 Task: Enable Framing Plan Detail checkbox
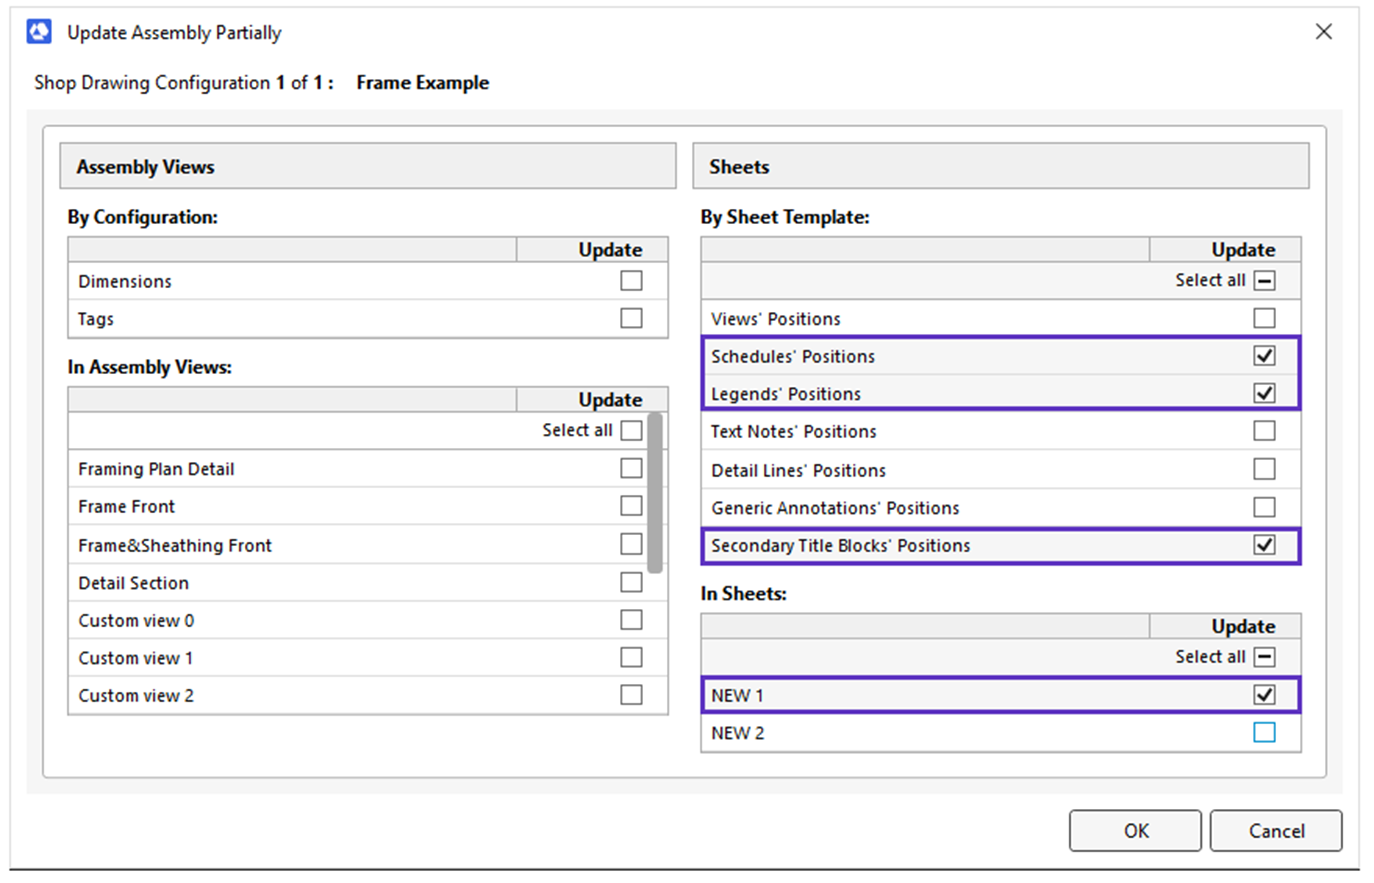(631, 468)
